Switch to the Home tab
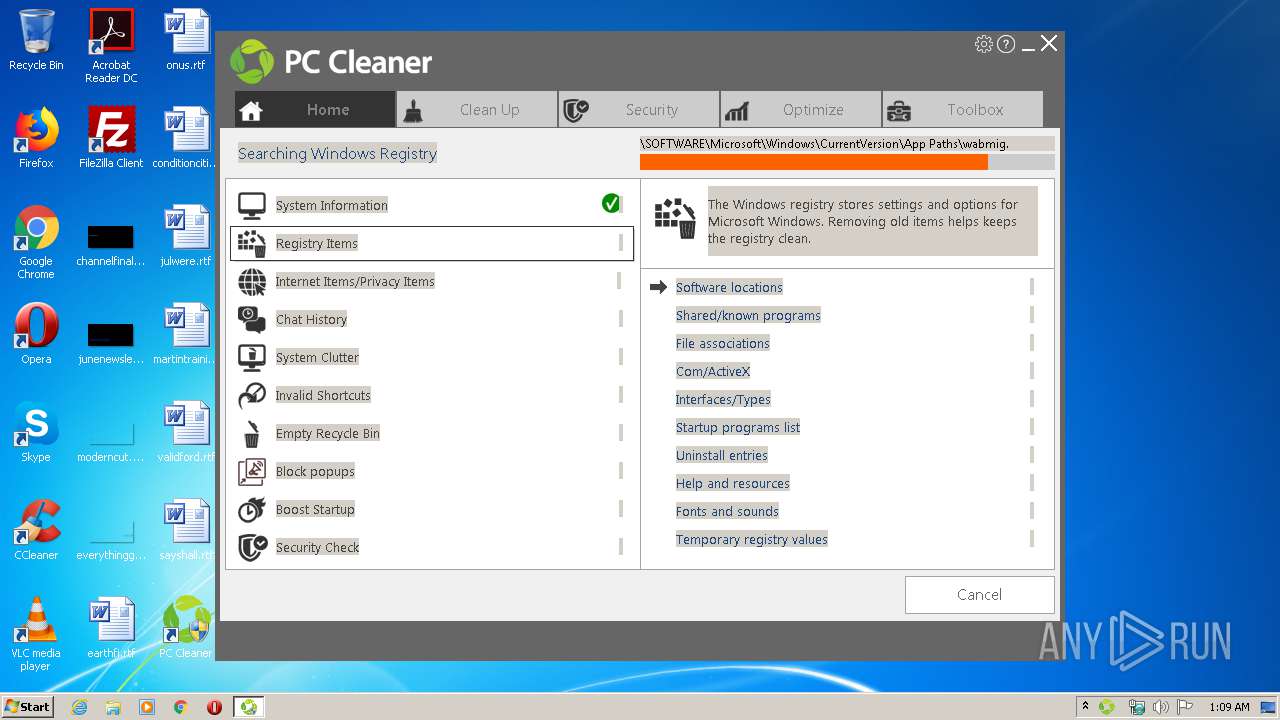 [315, 110]
